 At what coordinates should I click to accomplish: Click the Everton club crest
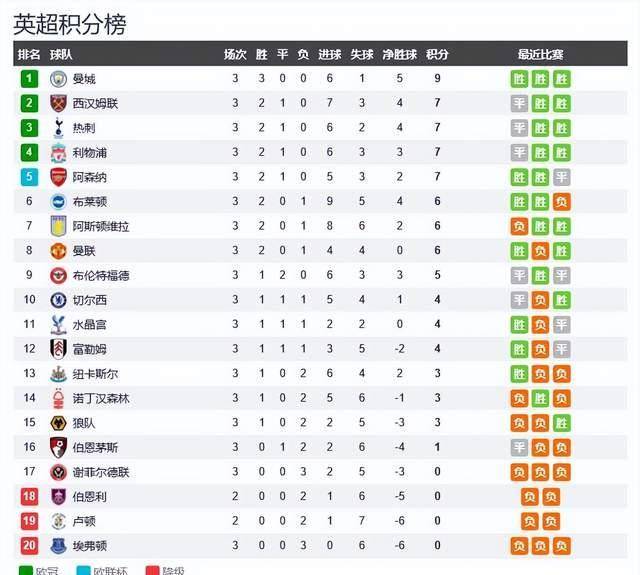pos(58,546)
